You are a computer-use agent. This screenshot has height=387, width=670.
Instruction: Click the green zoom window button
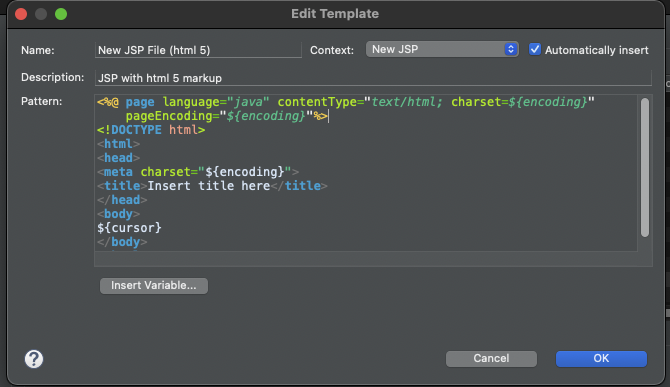pos(61,14)
